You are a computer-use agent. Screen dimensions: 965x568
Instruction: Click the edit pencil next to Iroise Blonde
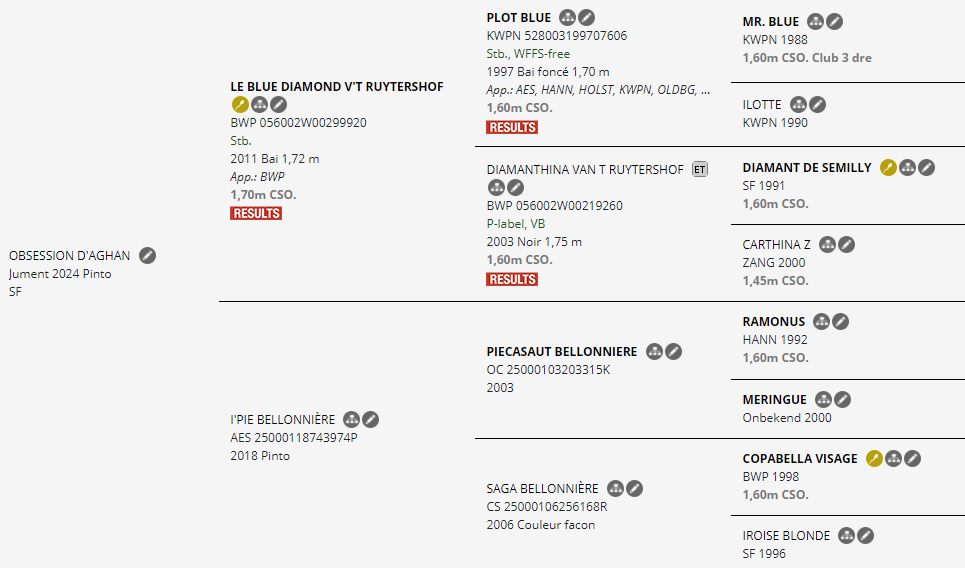tap(865, 535)
